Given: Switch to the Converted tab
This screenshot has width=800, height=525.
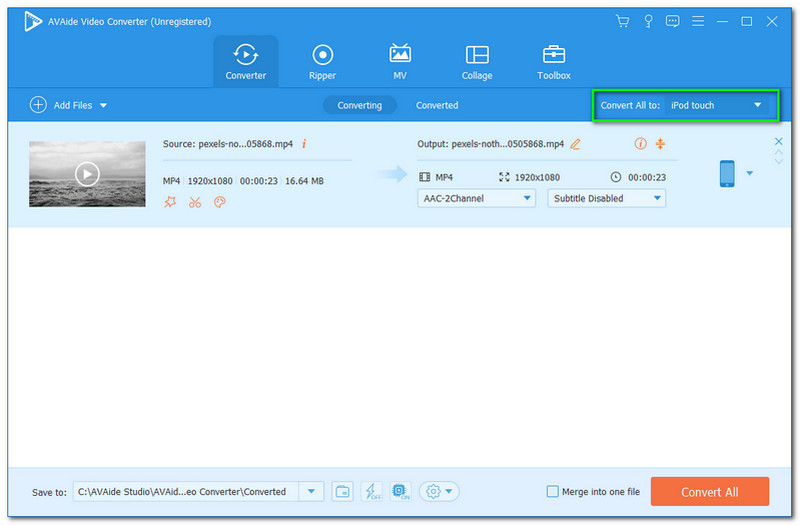Looking at the screenshot, I should click(437, 105).
